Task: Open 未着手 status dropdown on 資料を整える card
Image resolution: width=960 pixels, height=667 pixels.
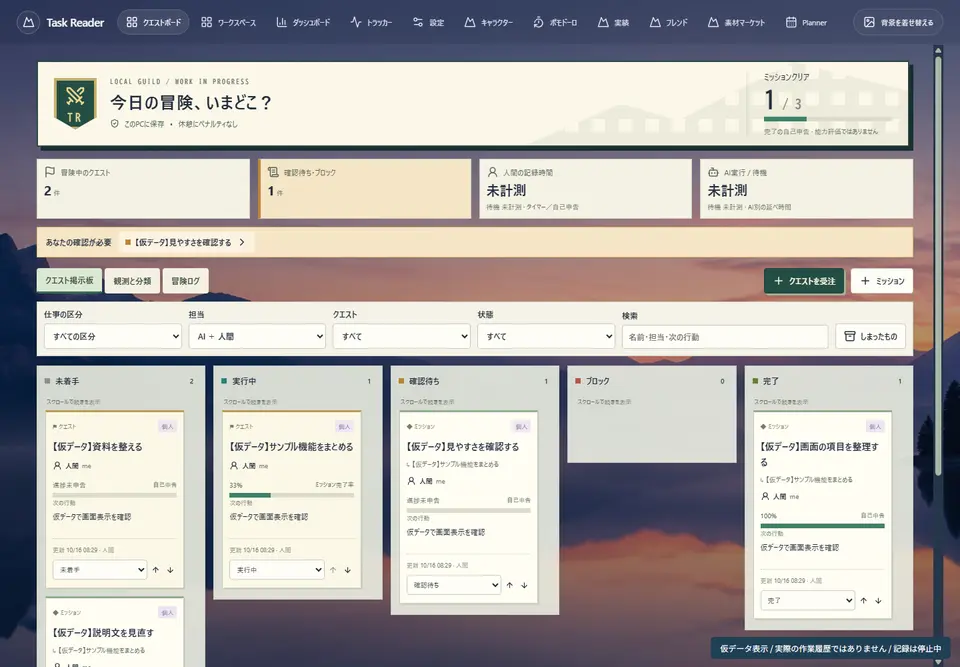Action: 100,570
